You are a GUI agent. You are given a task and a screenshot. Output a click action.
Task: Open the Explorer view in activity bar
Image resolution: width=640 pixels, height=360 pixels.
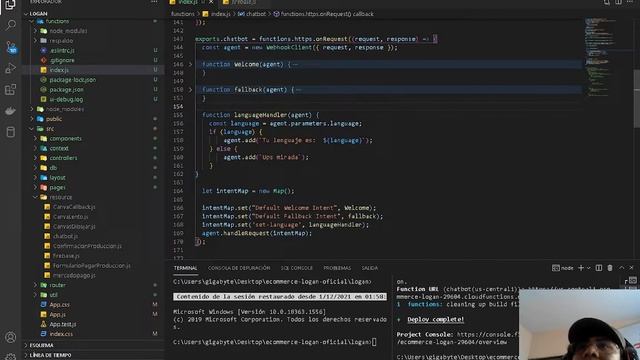click(x=10, y=5)
